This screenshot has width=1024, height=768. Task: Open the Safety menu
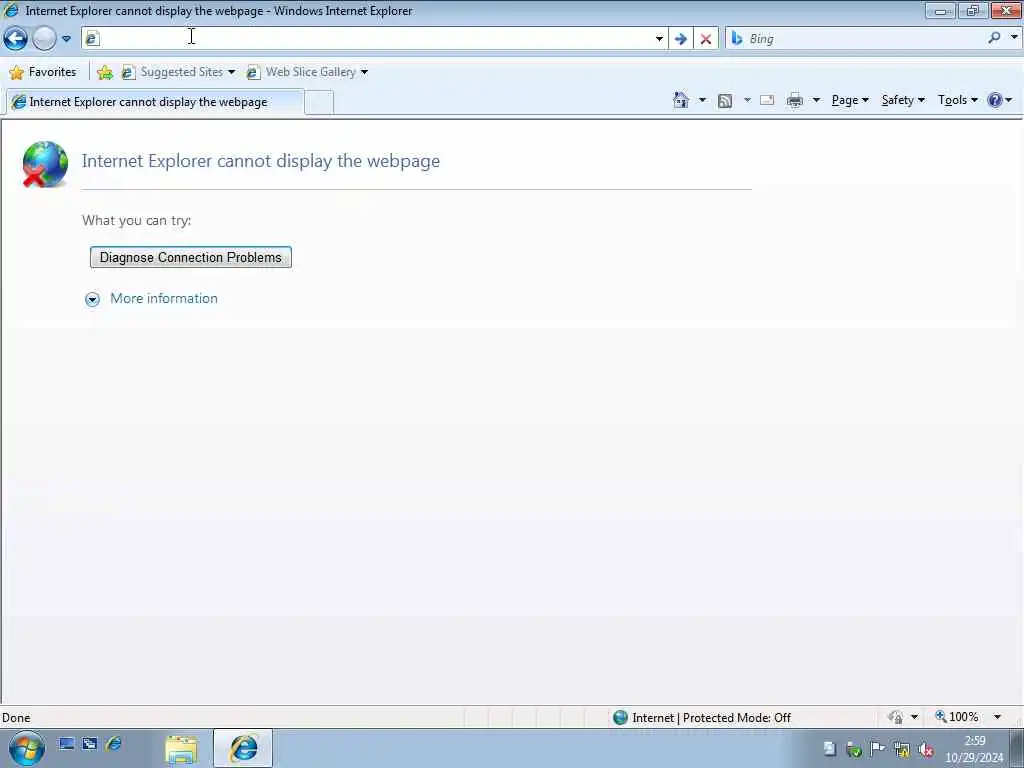[x=903, y=100]
